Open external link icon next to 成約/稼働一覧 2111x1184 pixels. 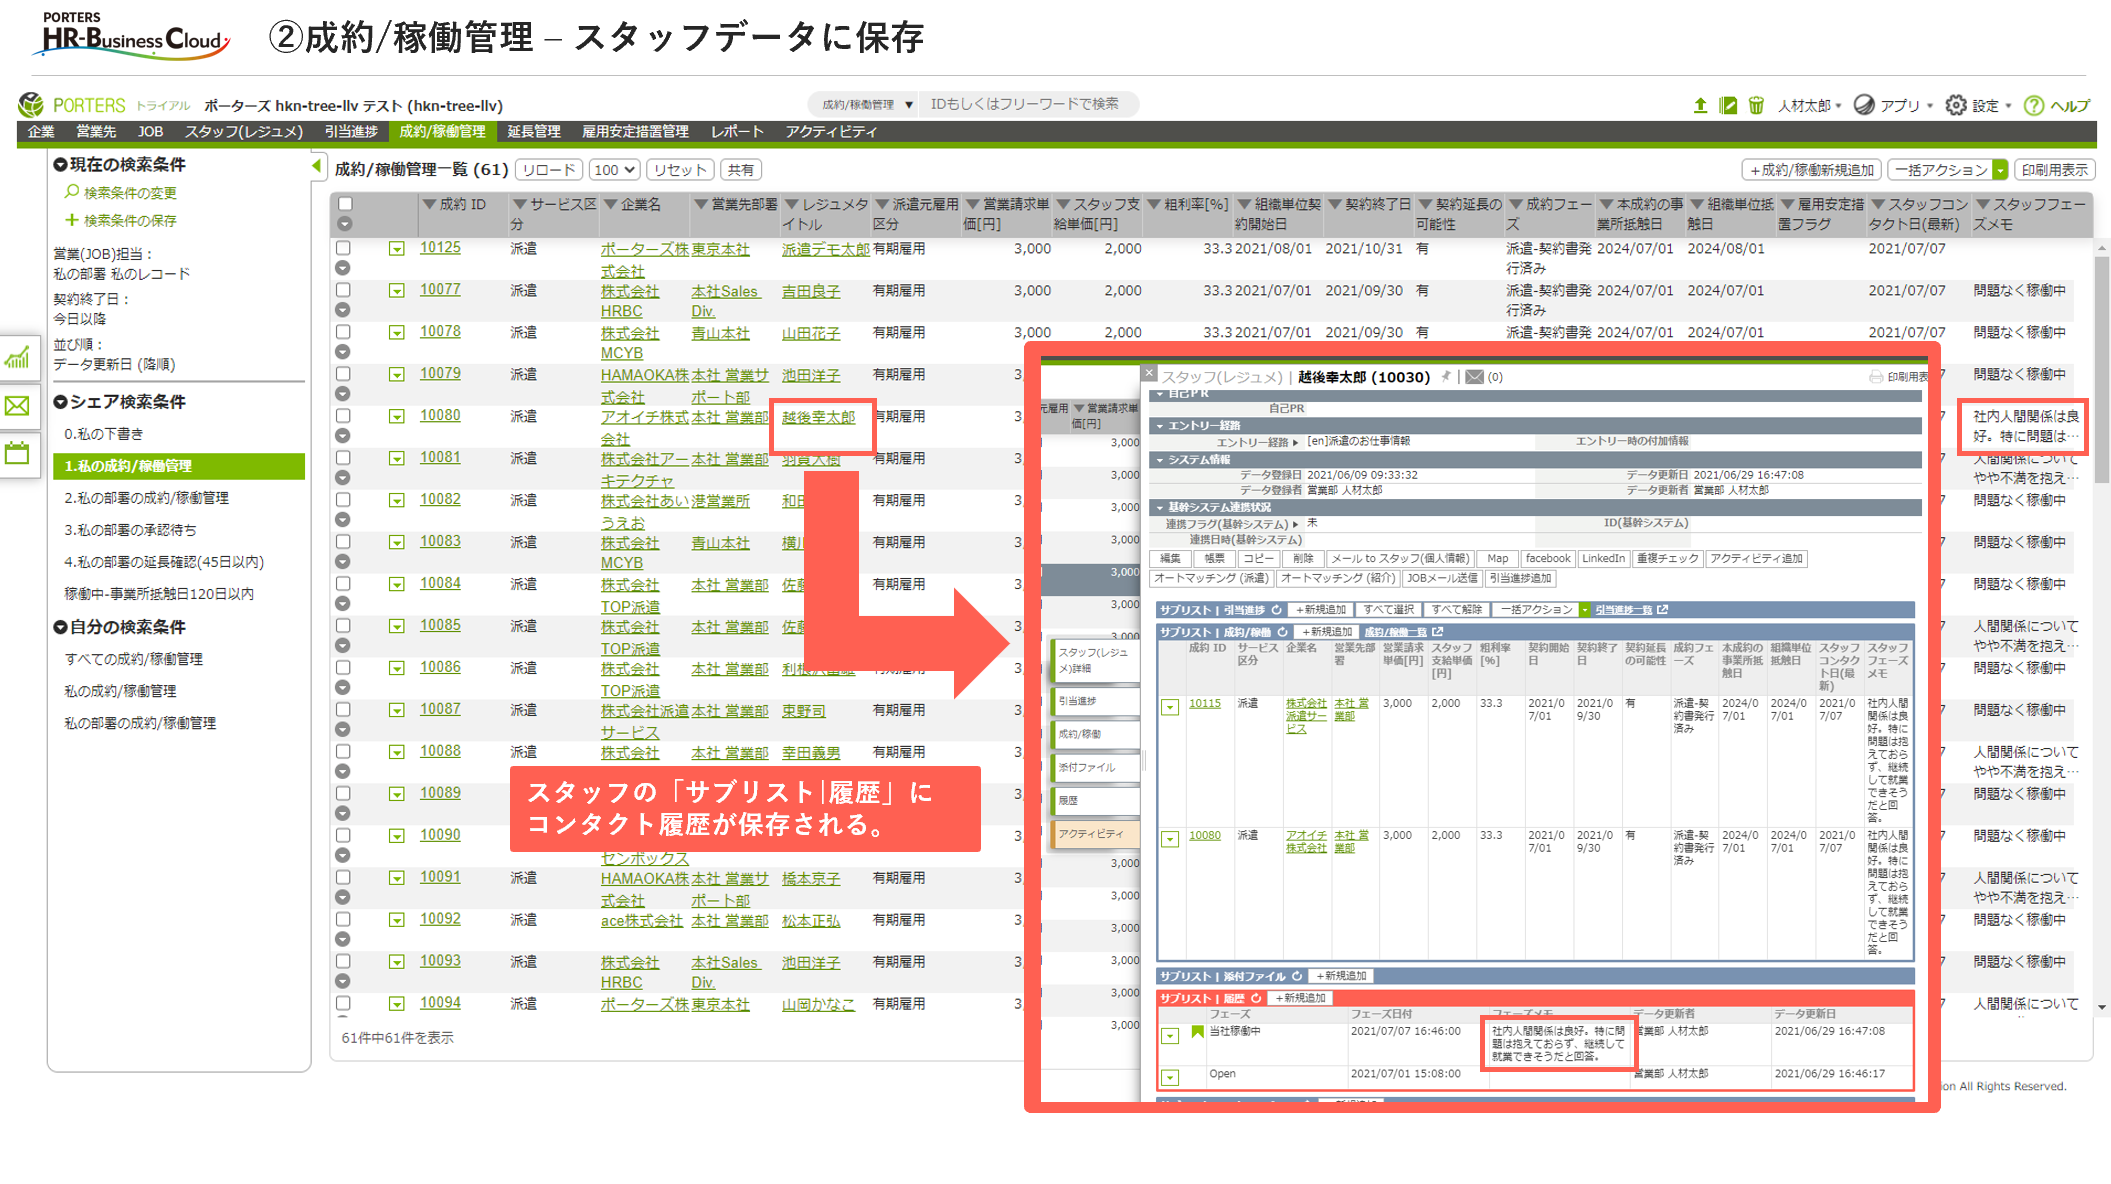[x=1437, y=632]
